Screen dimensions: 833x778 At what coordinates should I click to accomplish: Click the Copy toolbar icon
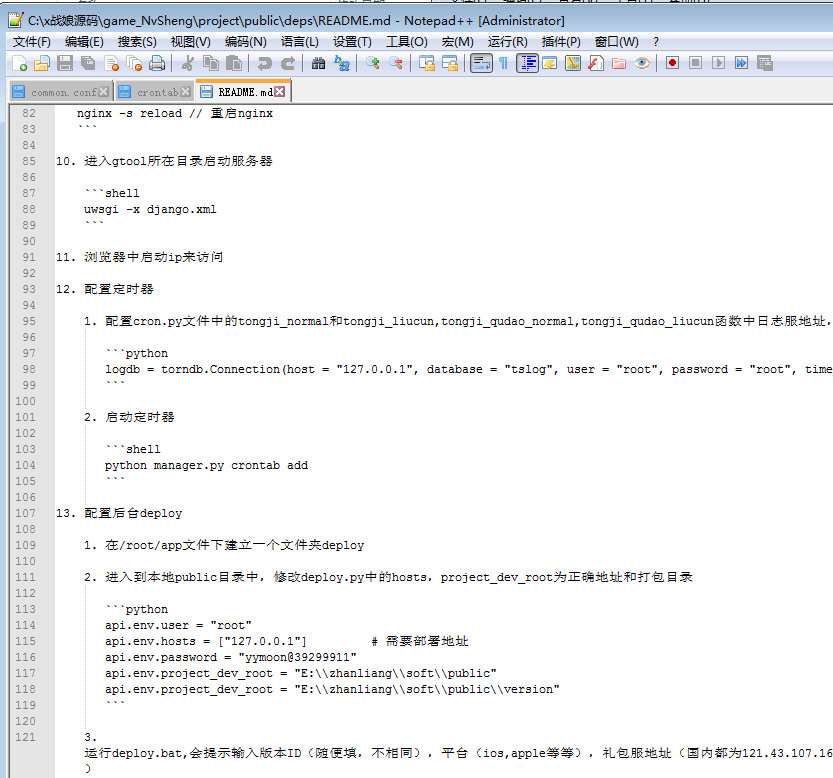[x=211, y=63]
